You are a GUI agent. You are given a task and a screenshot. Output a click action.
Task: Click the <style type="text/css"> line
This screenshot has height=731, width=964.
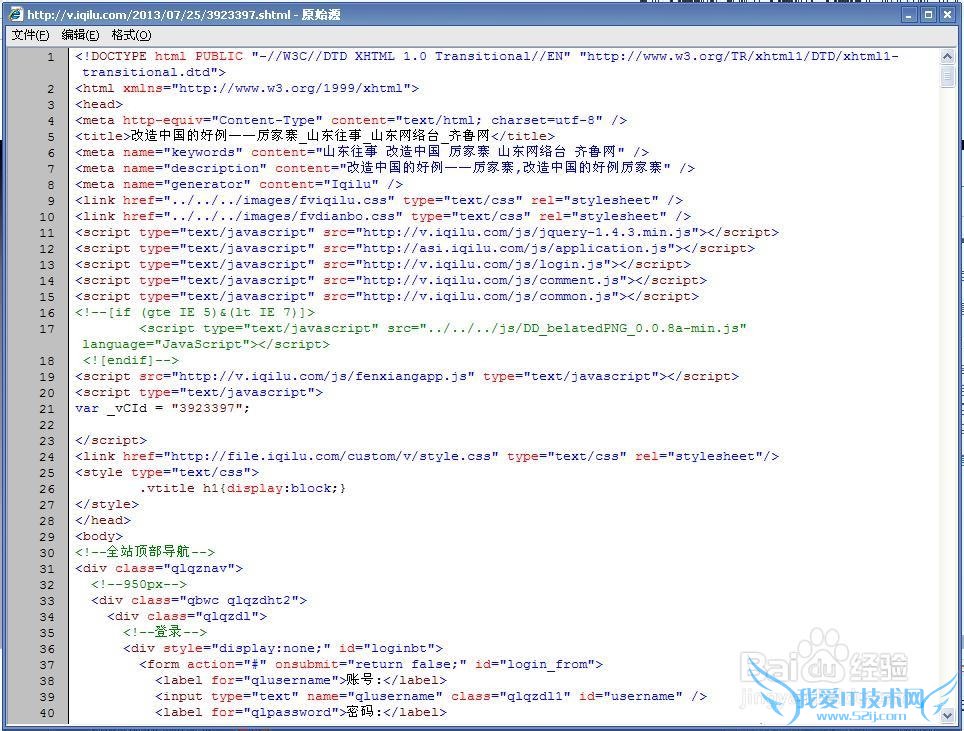point(167,472)
